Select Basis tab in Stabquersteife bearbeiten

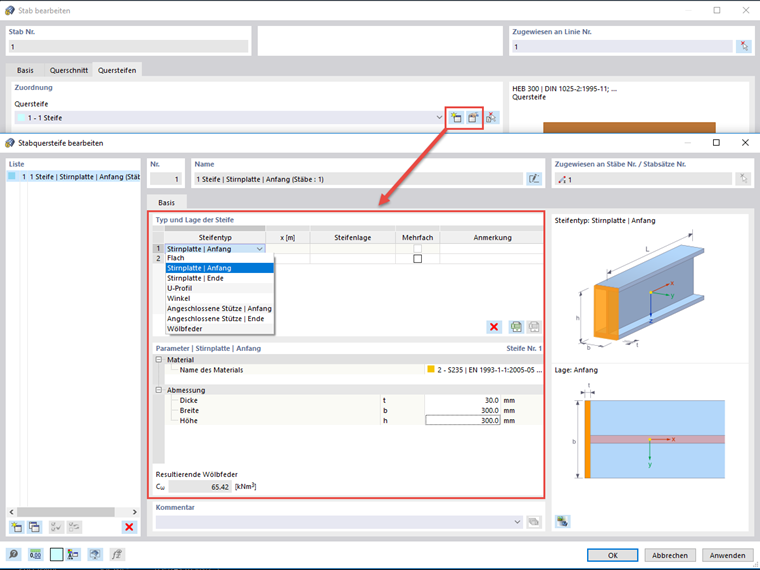(166, 203)
